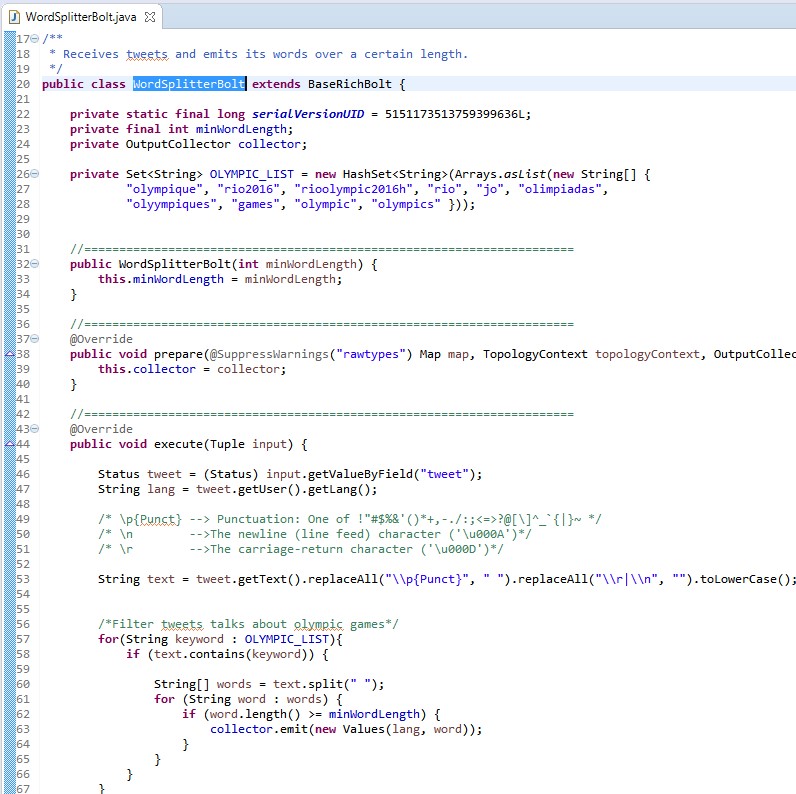Click the TopologyContext type on line 38
The image size is (796, 794).
pyautogui.click(x=535, y=354)
